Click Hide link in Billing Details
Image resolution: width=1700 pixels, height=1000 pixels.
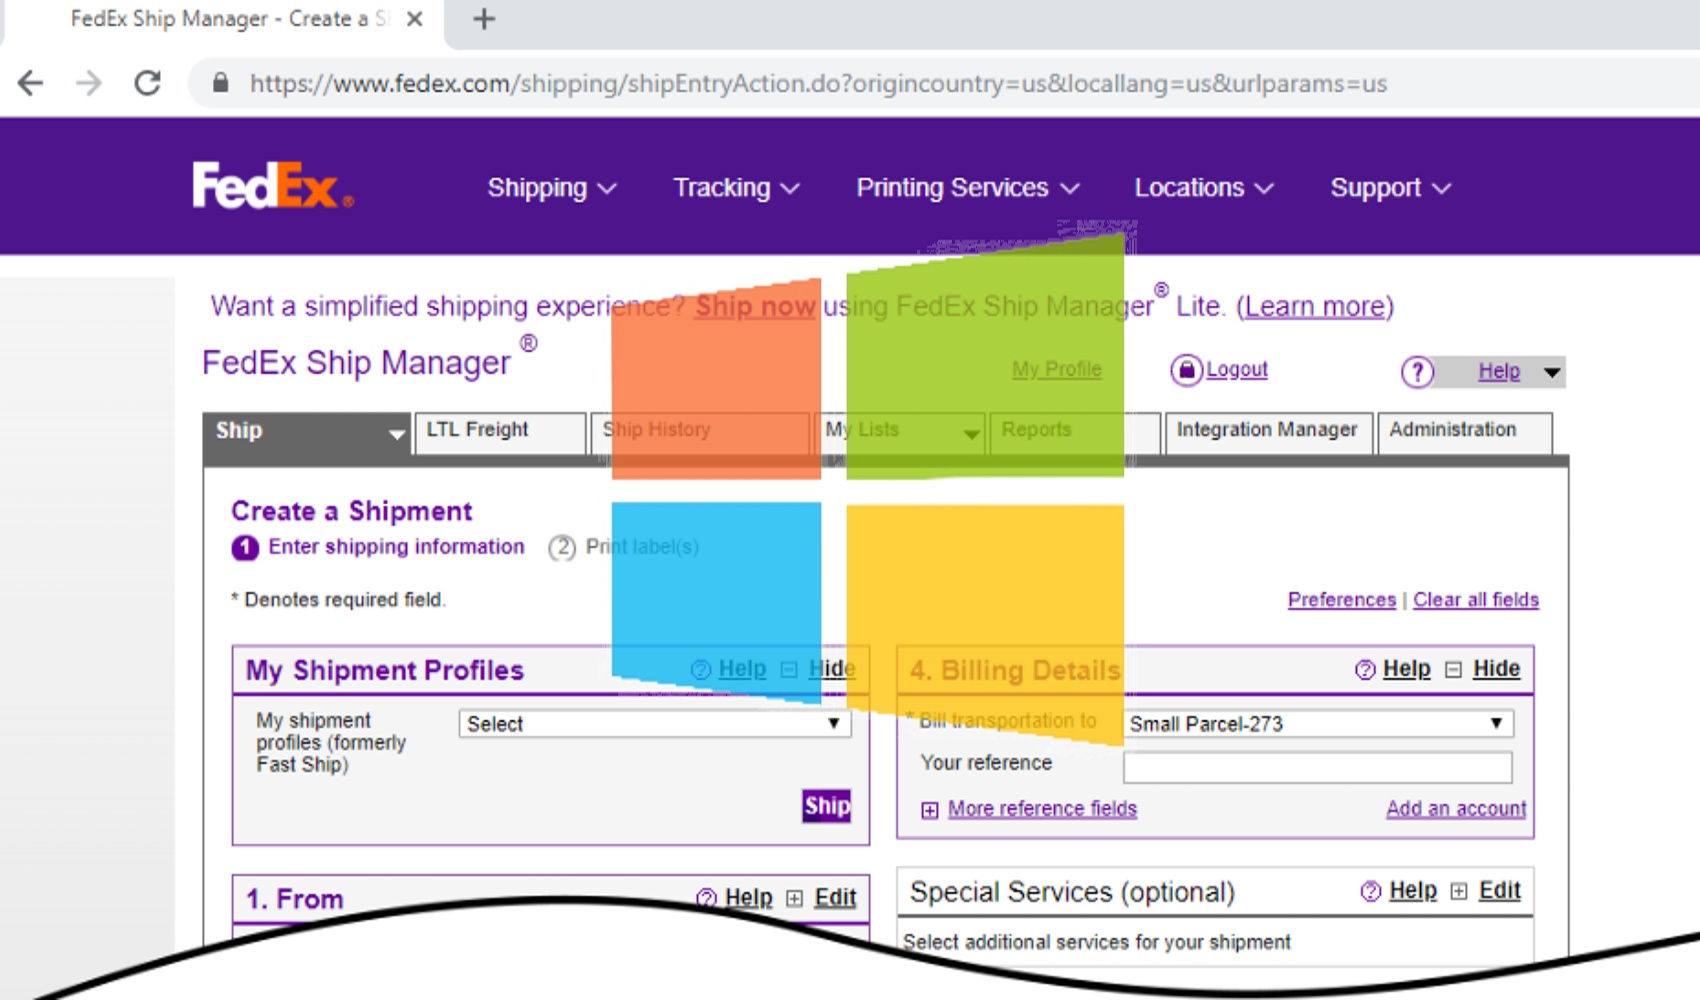pyautogui.click(x=1496, y=668)
